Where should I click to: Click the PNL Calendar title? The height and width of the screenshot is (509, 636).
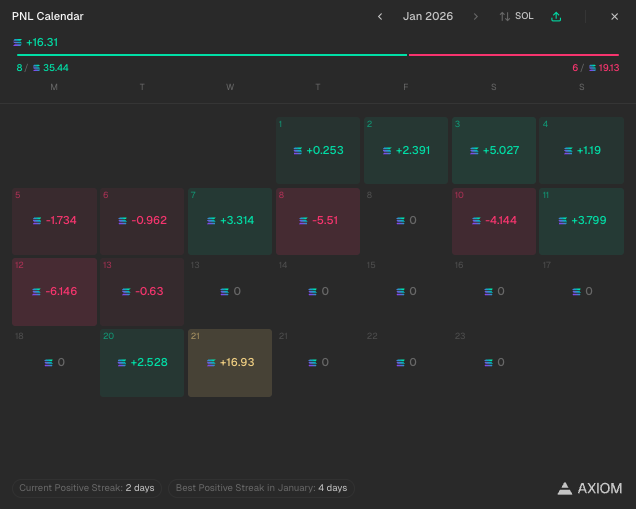point(48,16)
